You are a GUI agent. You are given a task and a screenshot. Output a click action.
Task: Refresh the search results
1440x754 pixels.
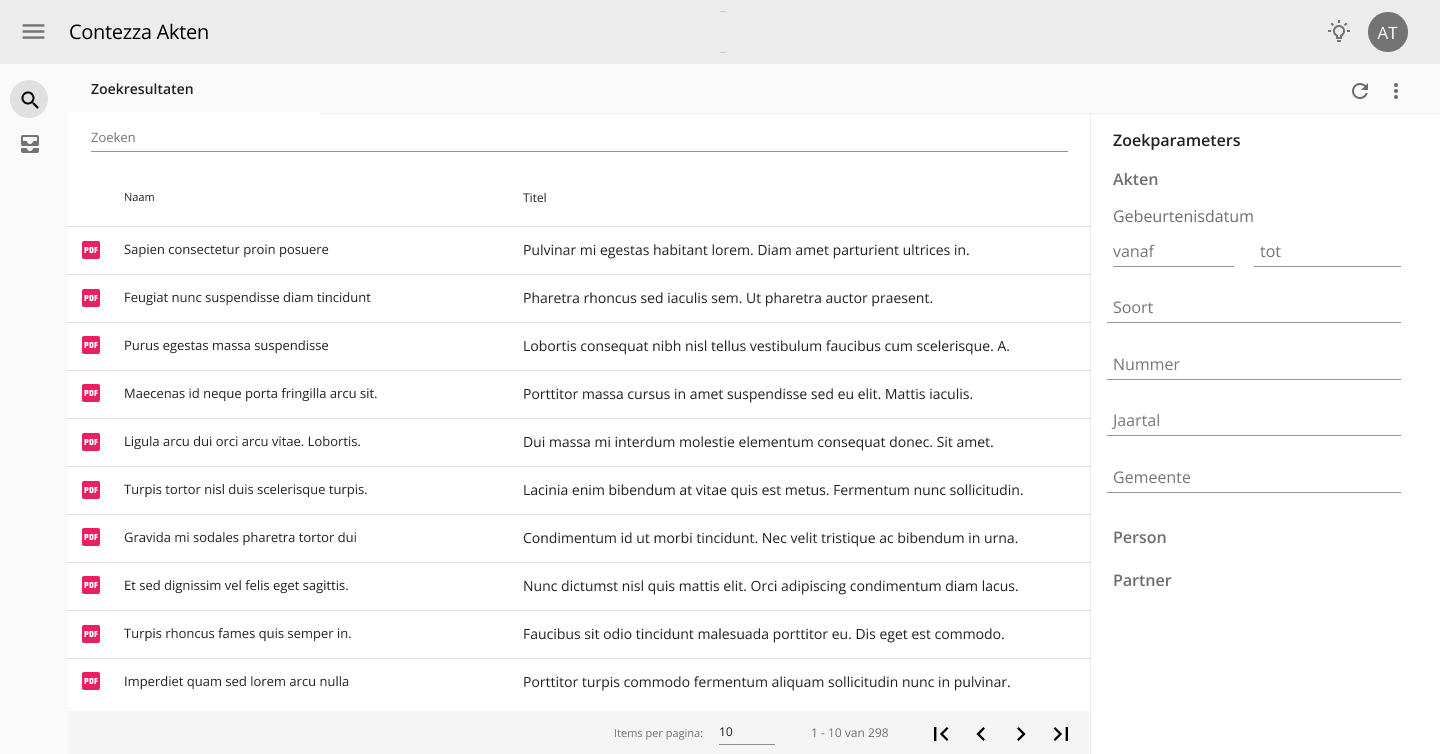[1360, 91]
